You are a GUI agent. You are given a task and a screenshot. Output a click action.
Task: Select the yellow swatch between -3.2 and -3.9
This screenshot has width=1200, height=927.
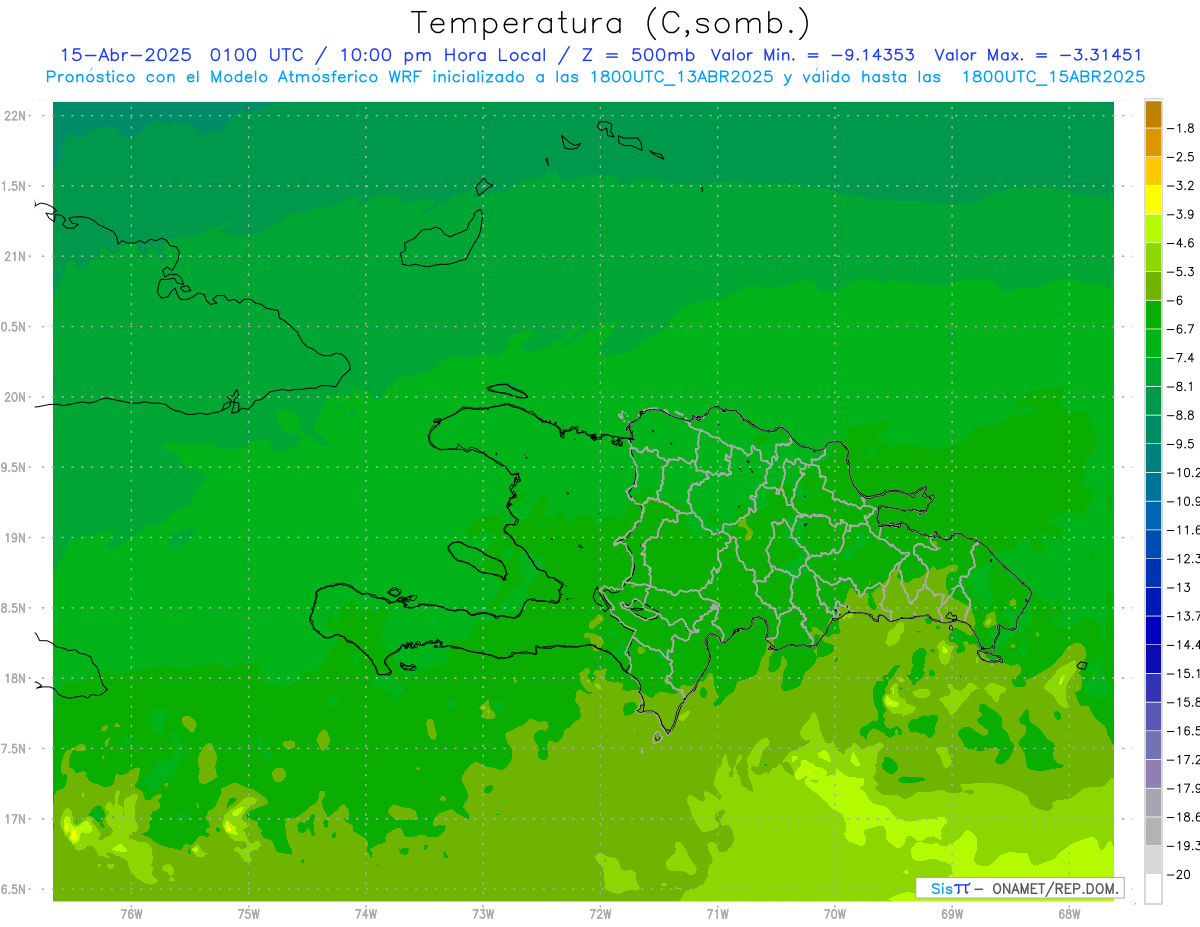click(1153, 200)
